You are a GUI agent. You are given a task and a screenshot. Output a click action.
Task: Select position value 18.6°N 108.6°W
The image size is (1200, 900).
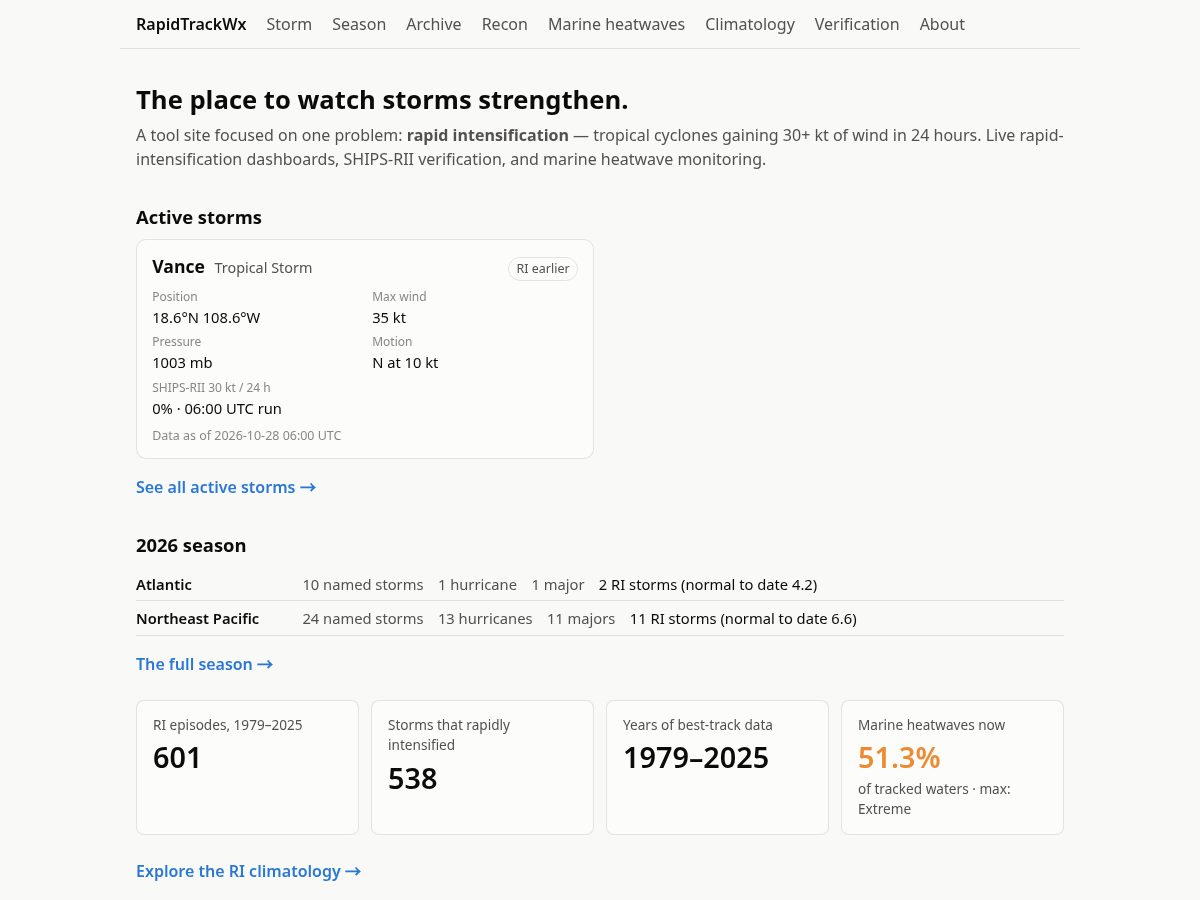tap(206, 318)
